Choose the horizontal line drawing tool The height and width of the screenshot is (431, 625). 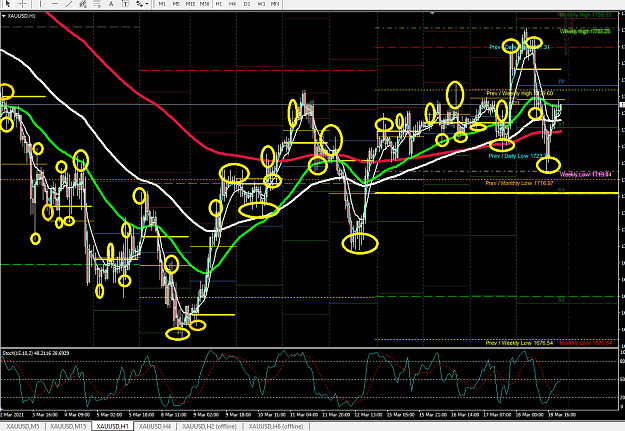pos(55,4)
